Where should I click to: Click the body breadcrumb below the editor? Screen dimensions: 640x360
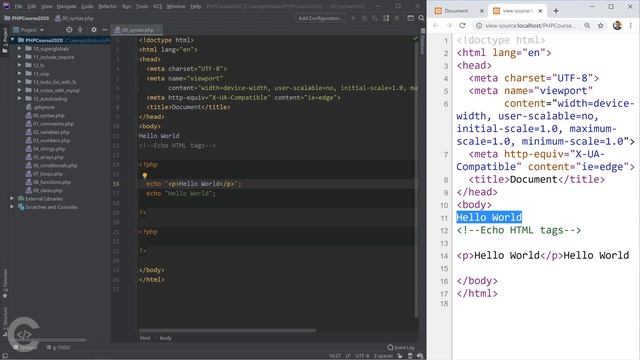pos(166,338)
